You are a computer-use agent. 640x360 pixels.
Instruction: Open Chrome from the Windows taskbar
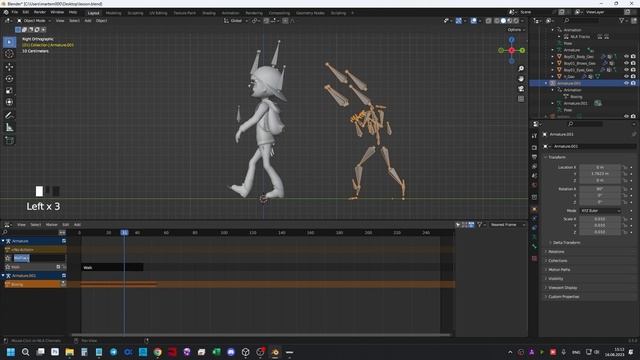pos(158,352)
